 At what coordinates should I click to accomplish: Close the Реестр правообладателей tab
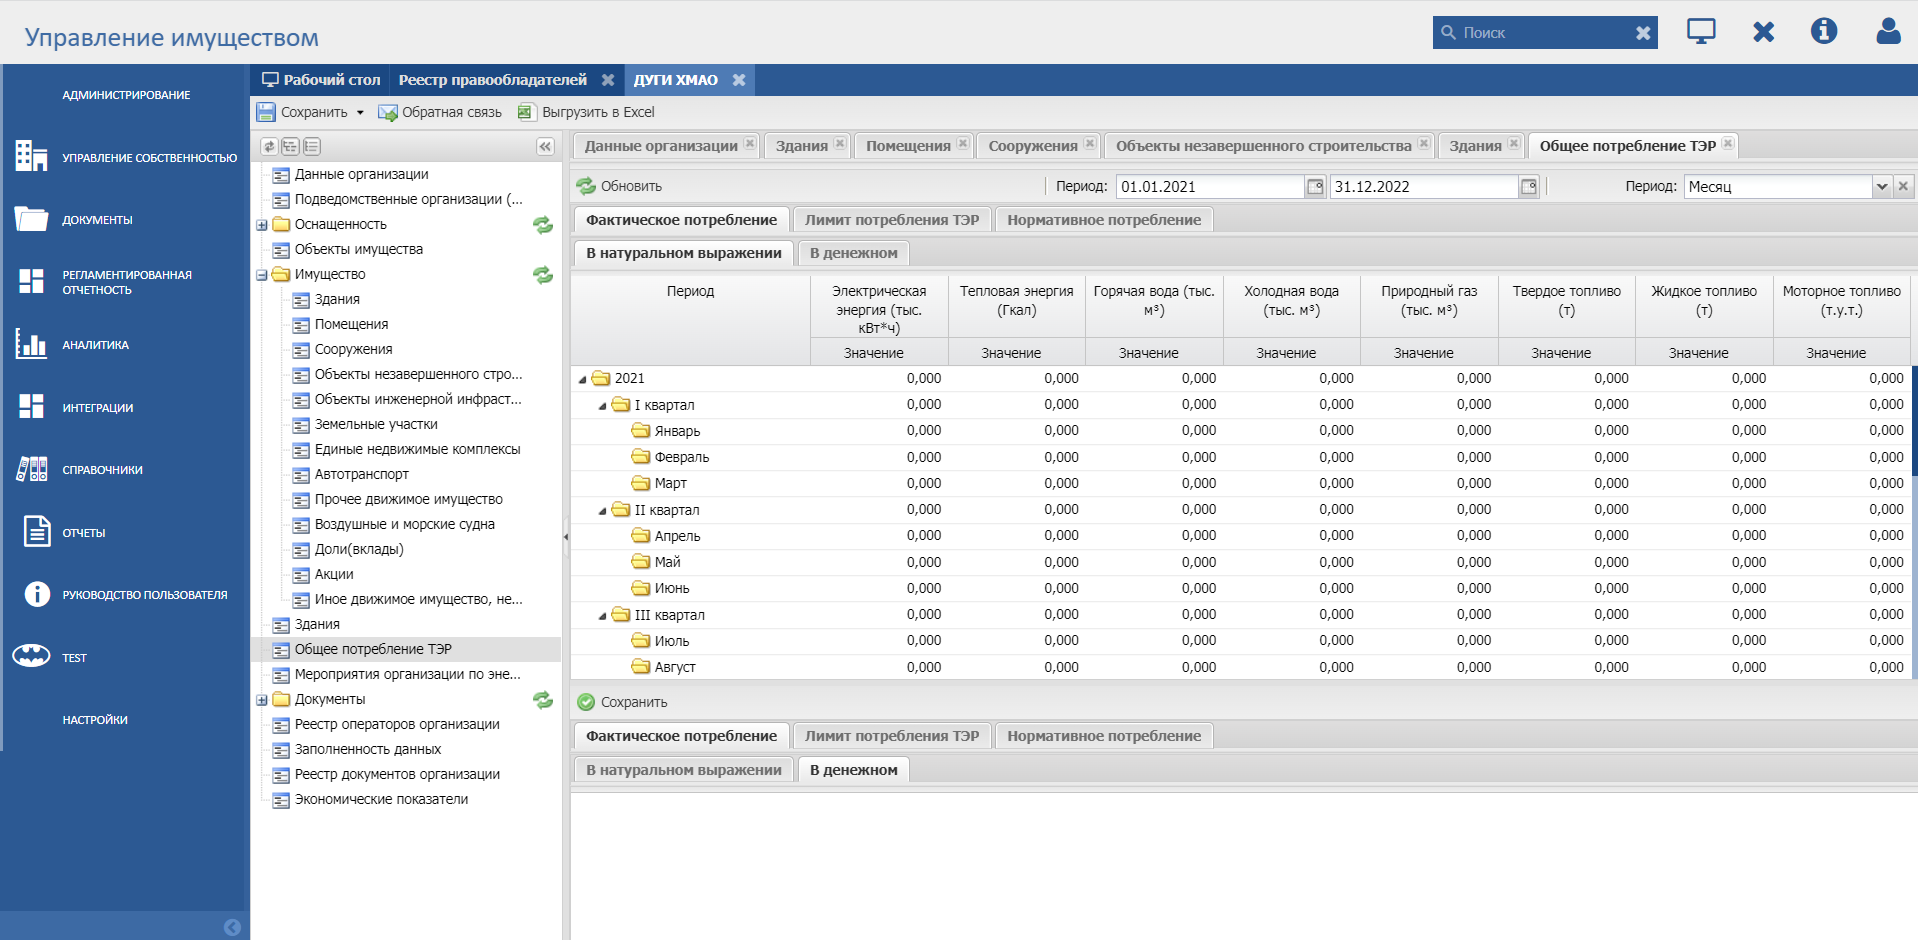click(607, 80)
